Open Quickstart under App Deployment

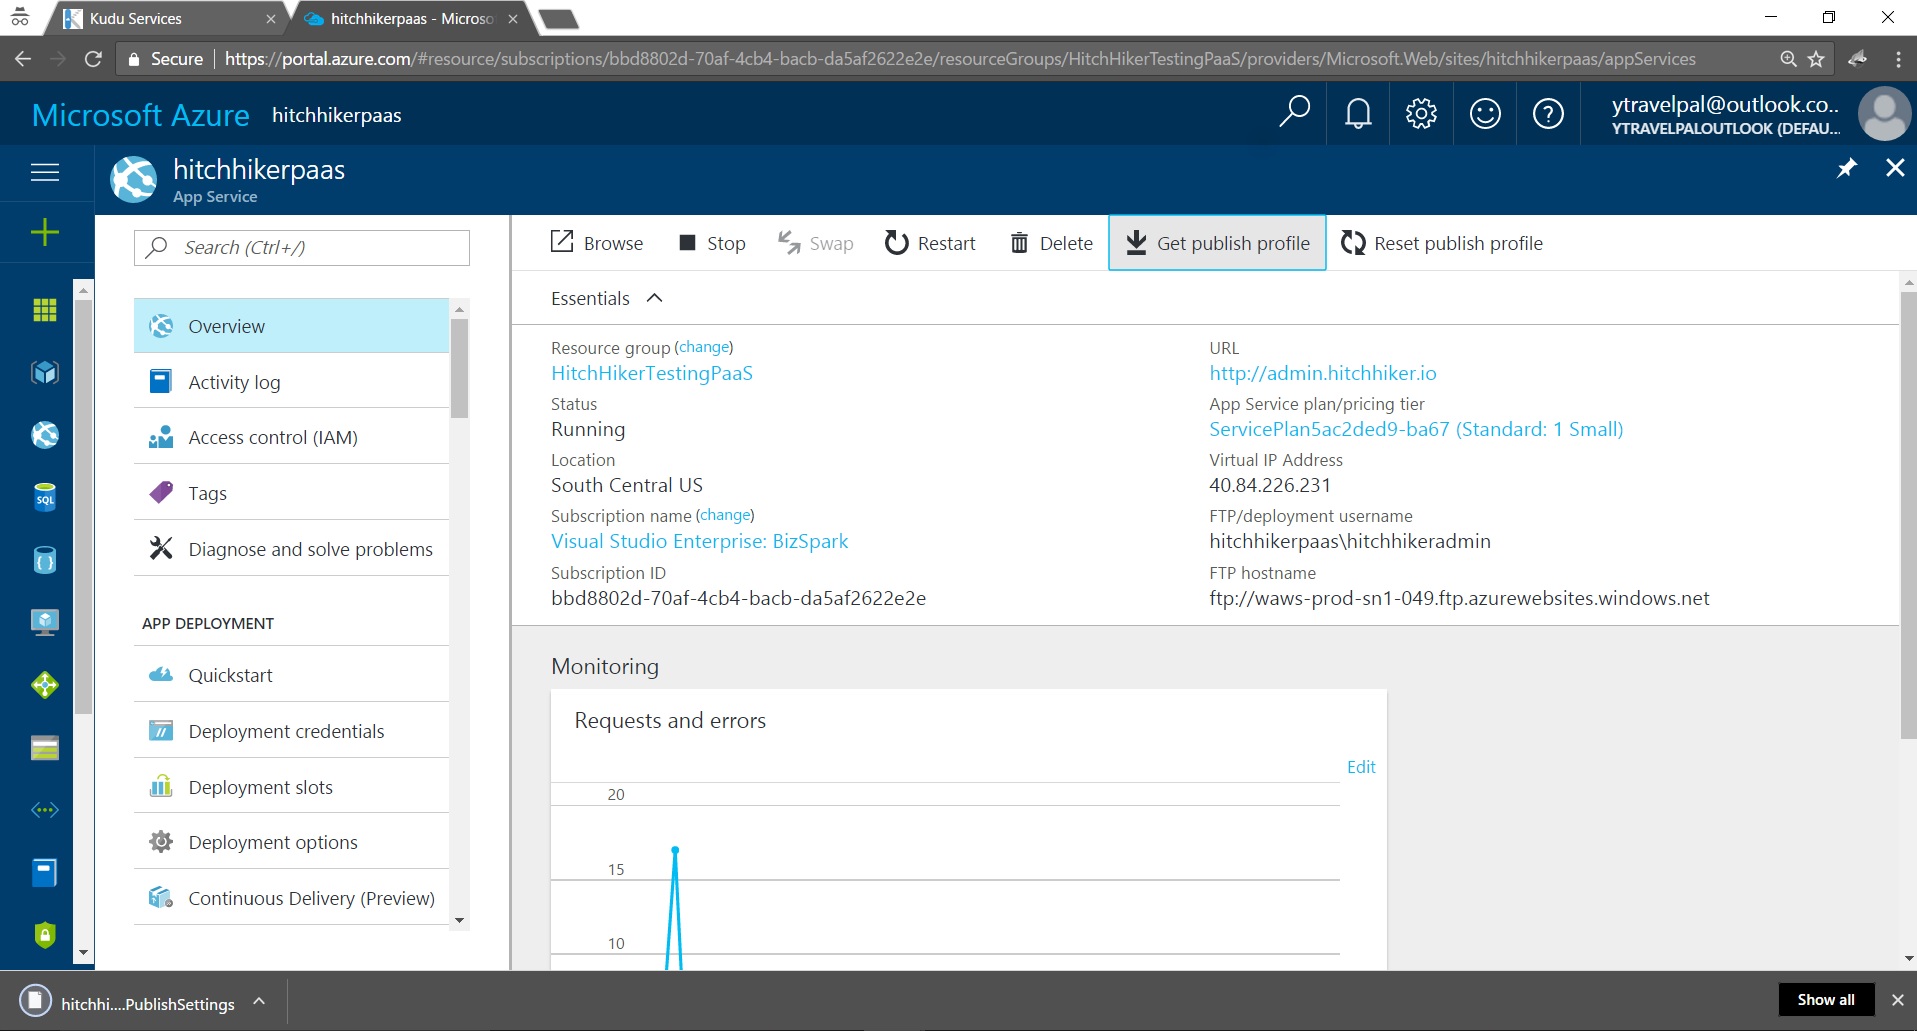[291, 675]
